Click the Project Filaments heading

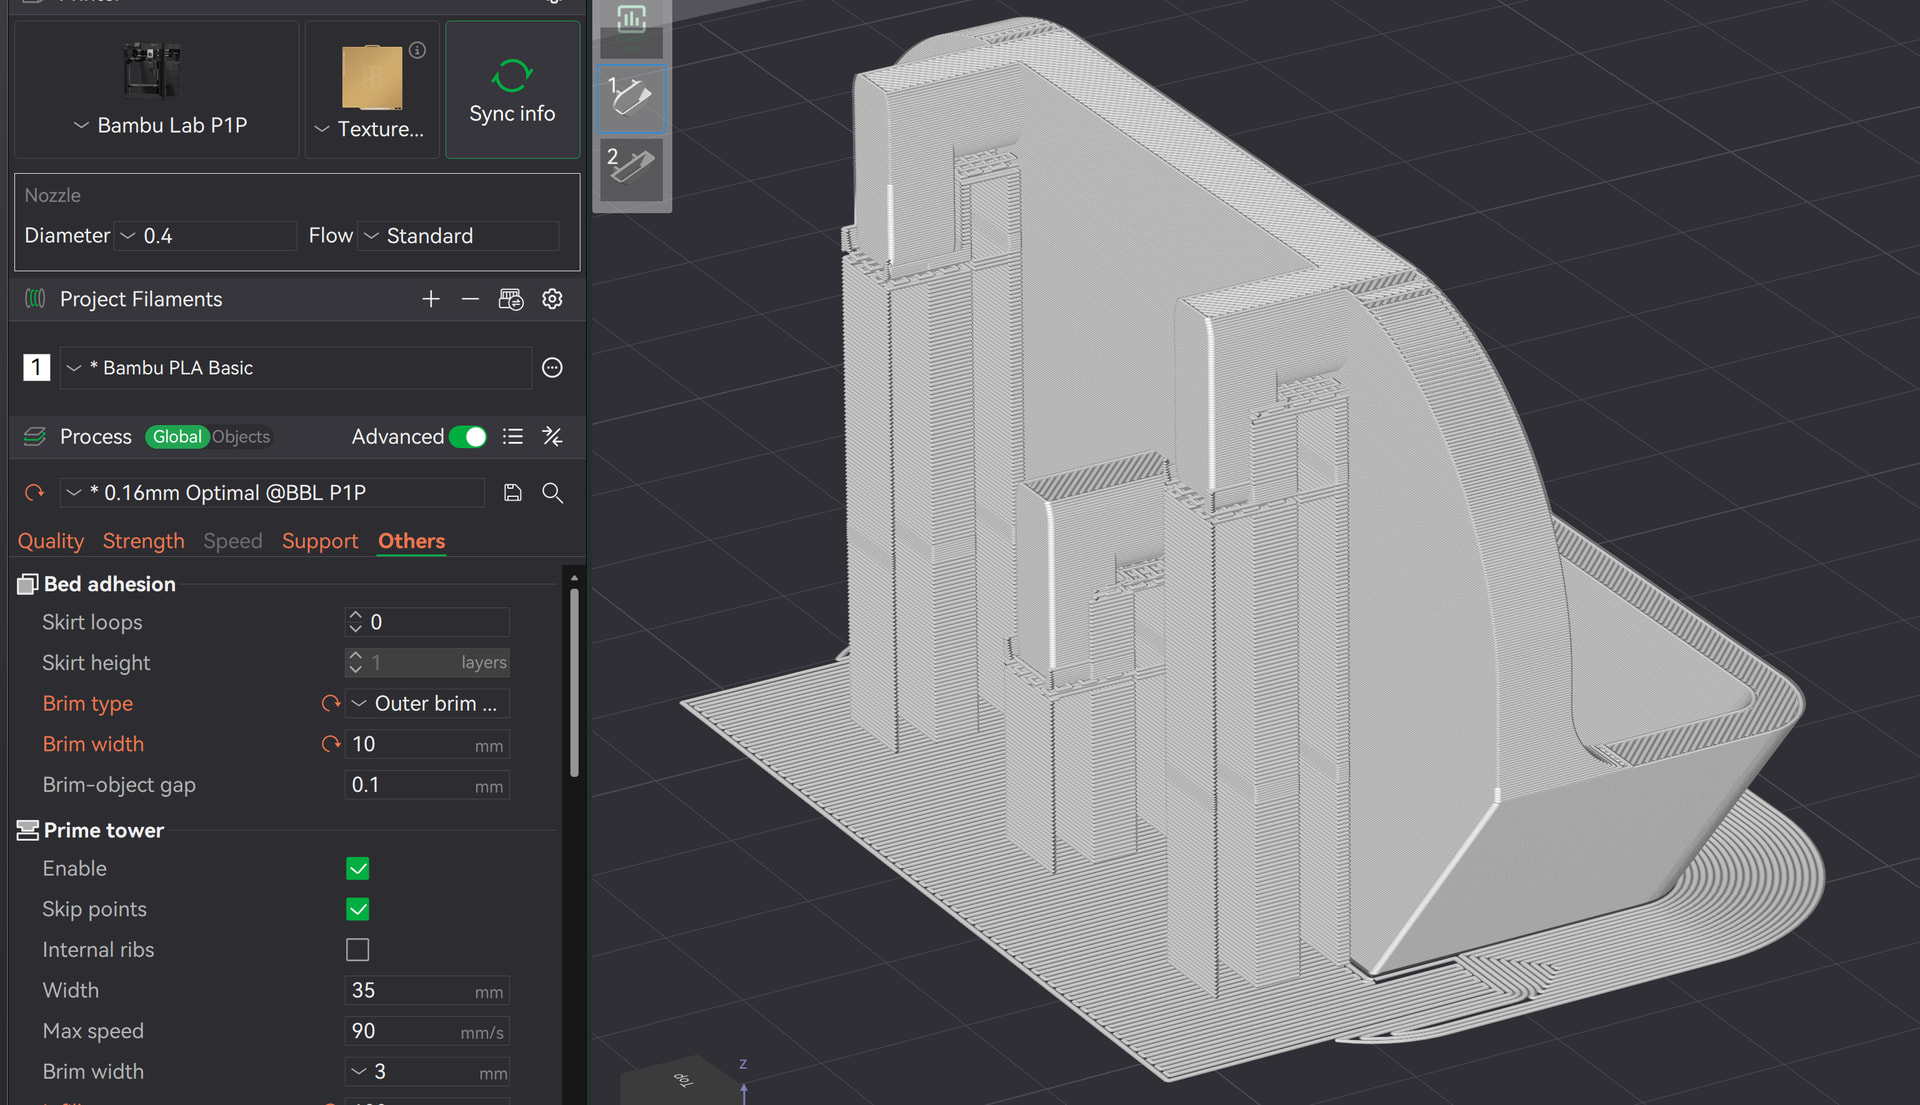pos(141,299)
